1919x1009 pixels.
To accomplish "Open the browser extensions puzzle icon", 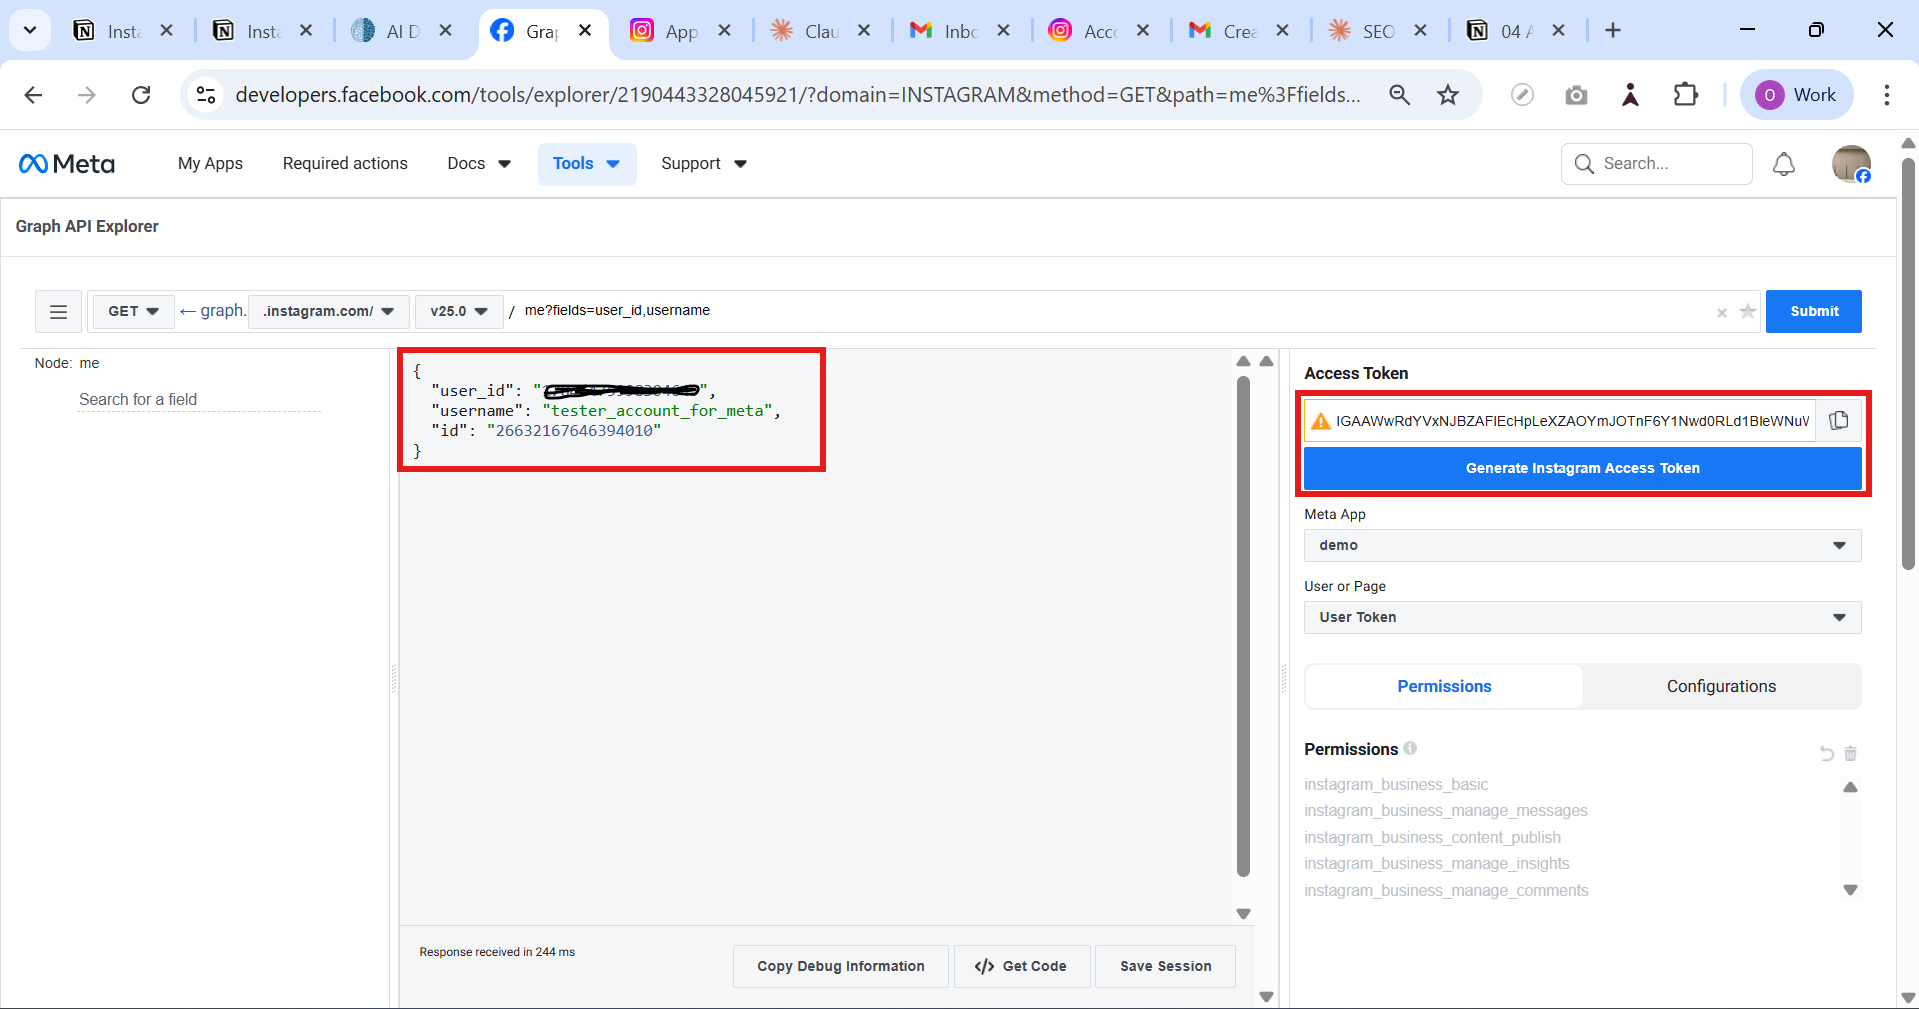I will [x=1686, y=95].
